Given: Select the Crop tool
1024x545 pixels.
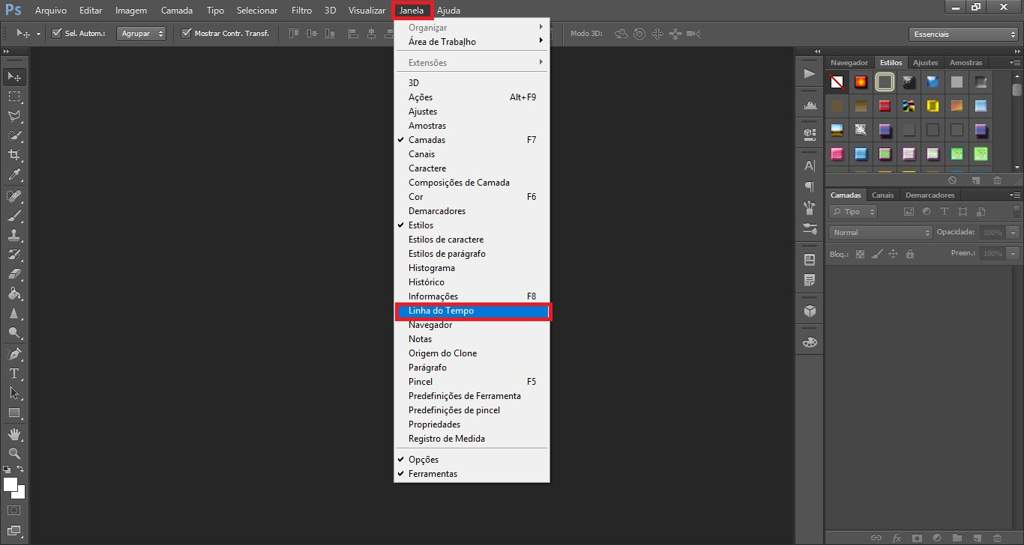Looking at the screenshot, I should point(14,155).
